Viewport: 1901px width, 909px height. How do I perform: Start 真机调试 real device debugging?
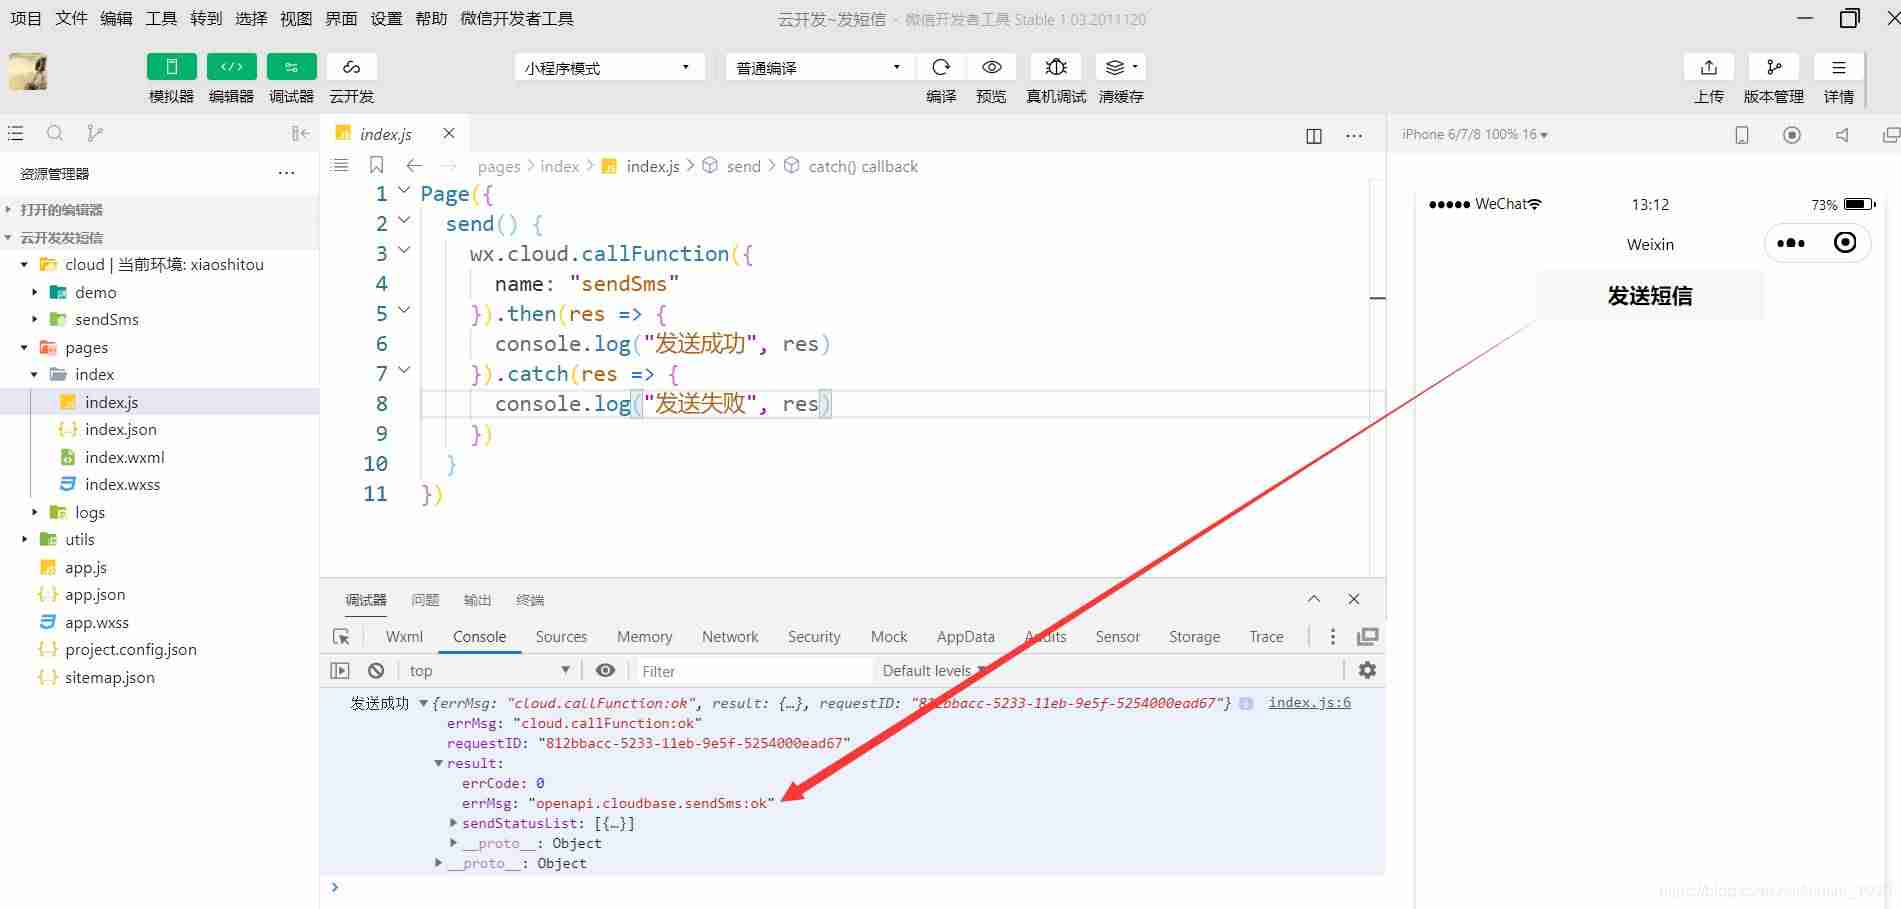[1056, 67]
